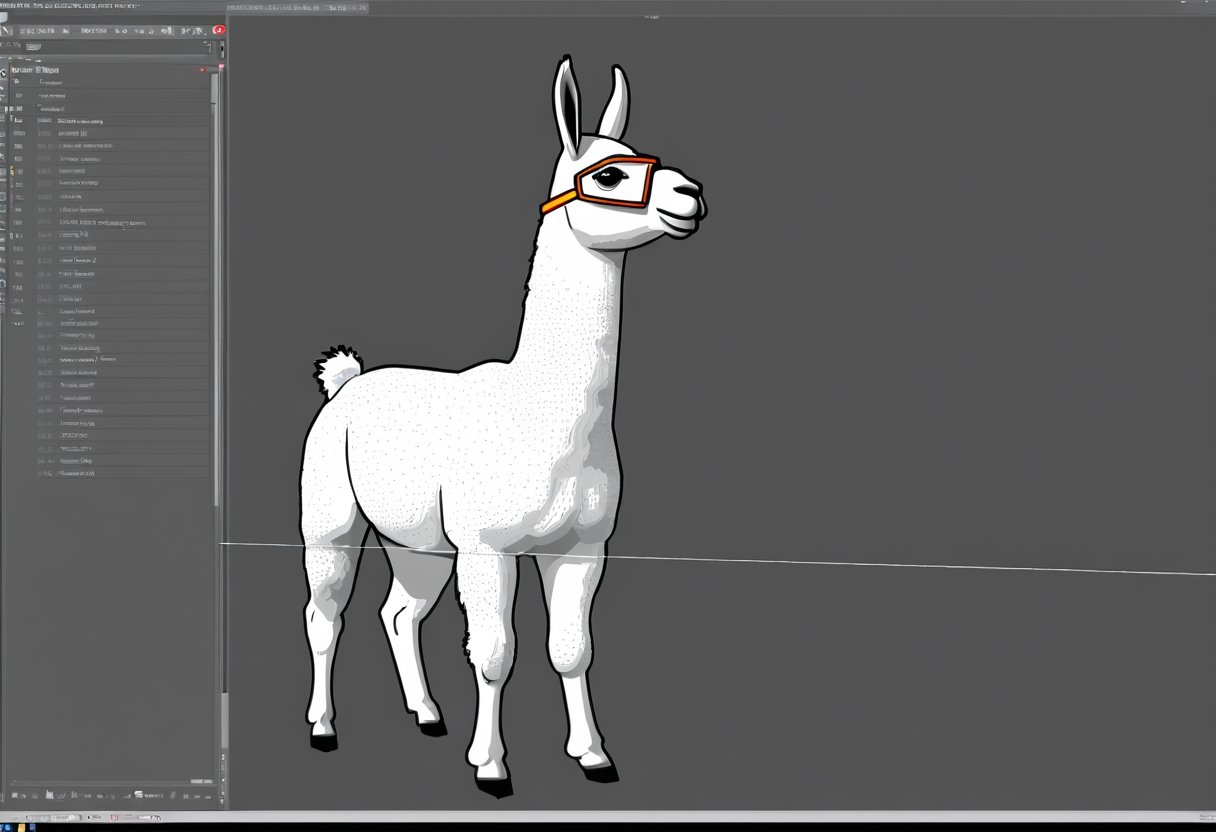Image resolution: width=1216 pixels, height=832 pixels.
Task: Activate the Zoom tool in the tool column
Action: 5,285
